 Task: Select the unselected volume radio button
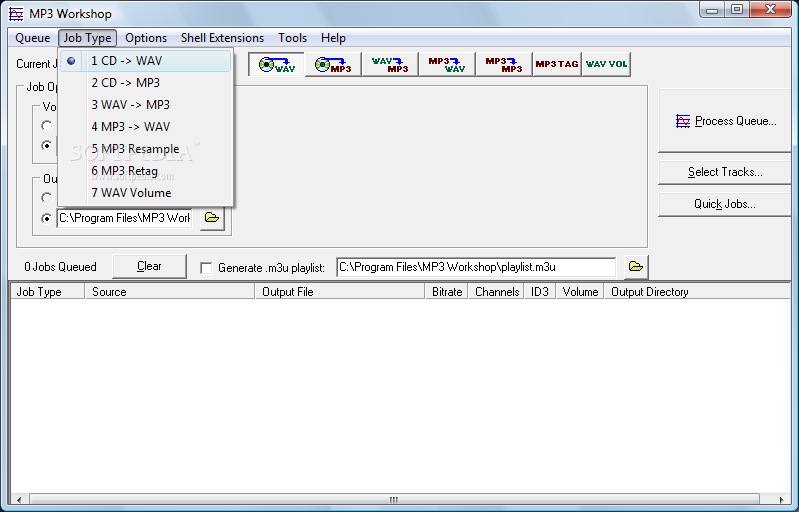(x=46, y=125)
